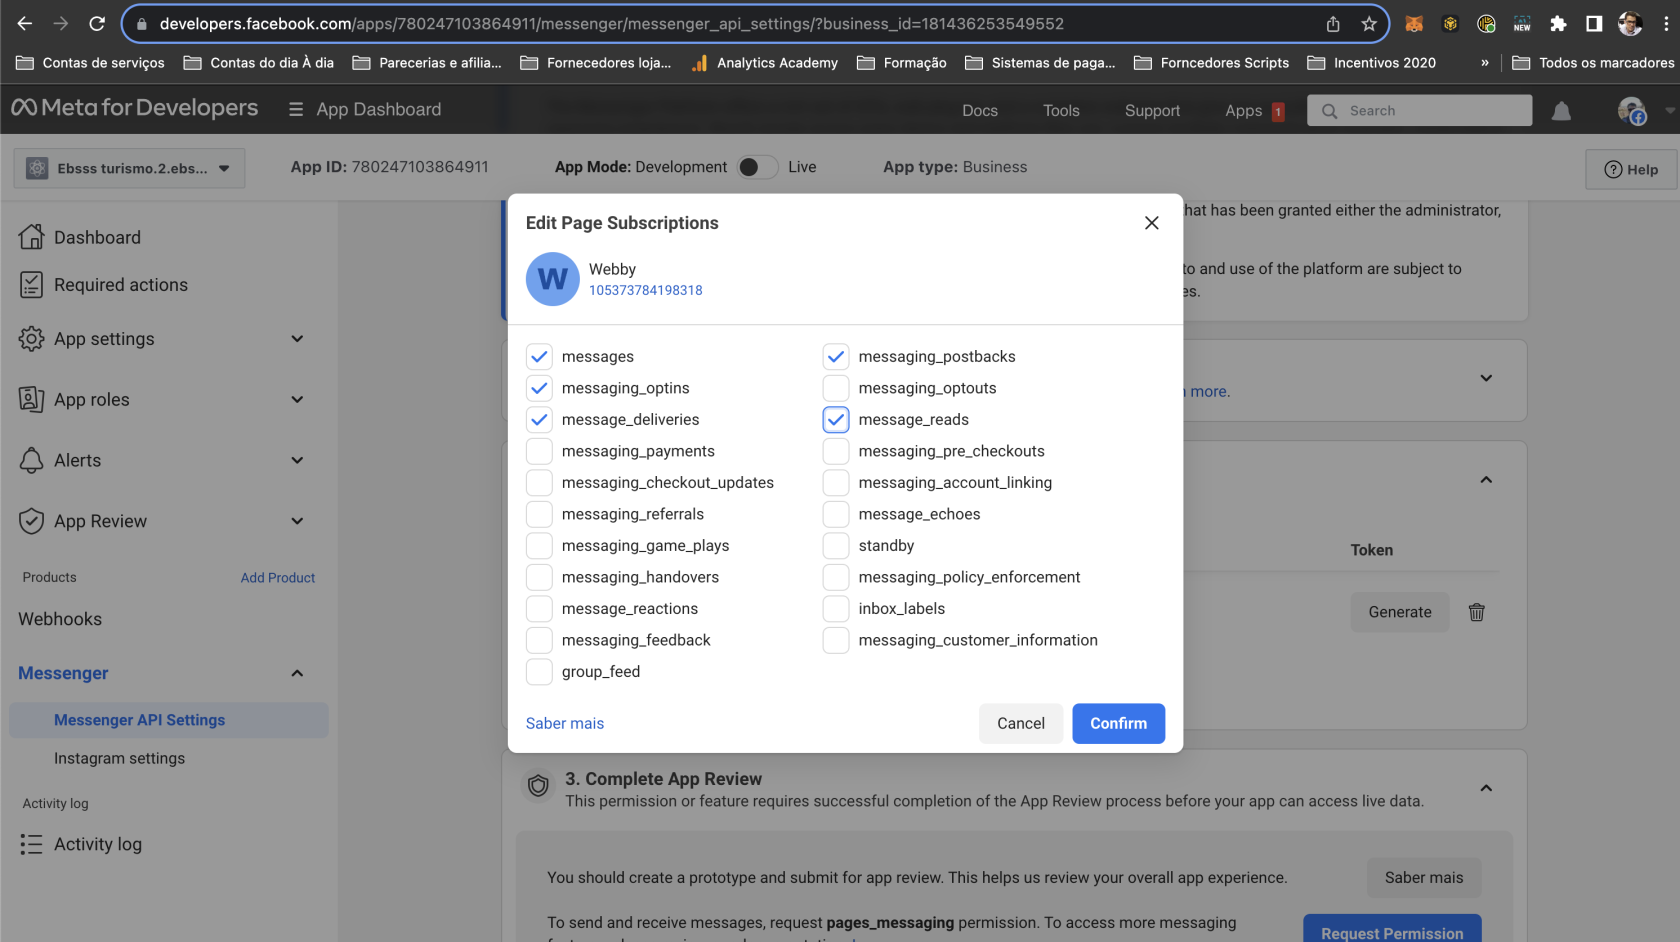Check messaging_handovers
This screenshot has width=1680, height=942.
[x=539, y=577]
